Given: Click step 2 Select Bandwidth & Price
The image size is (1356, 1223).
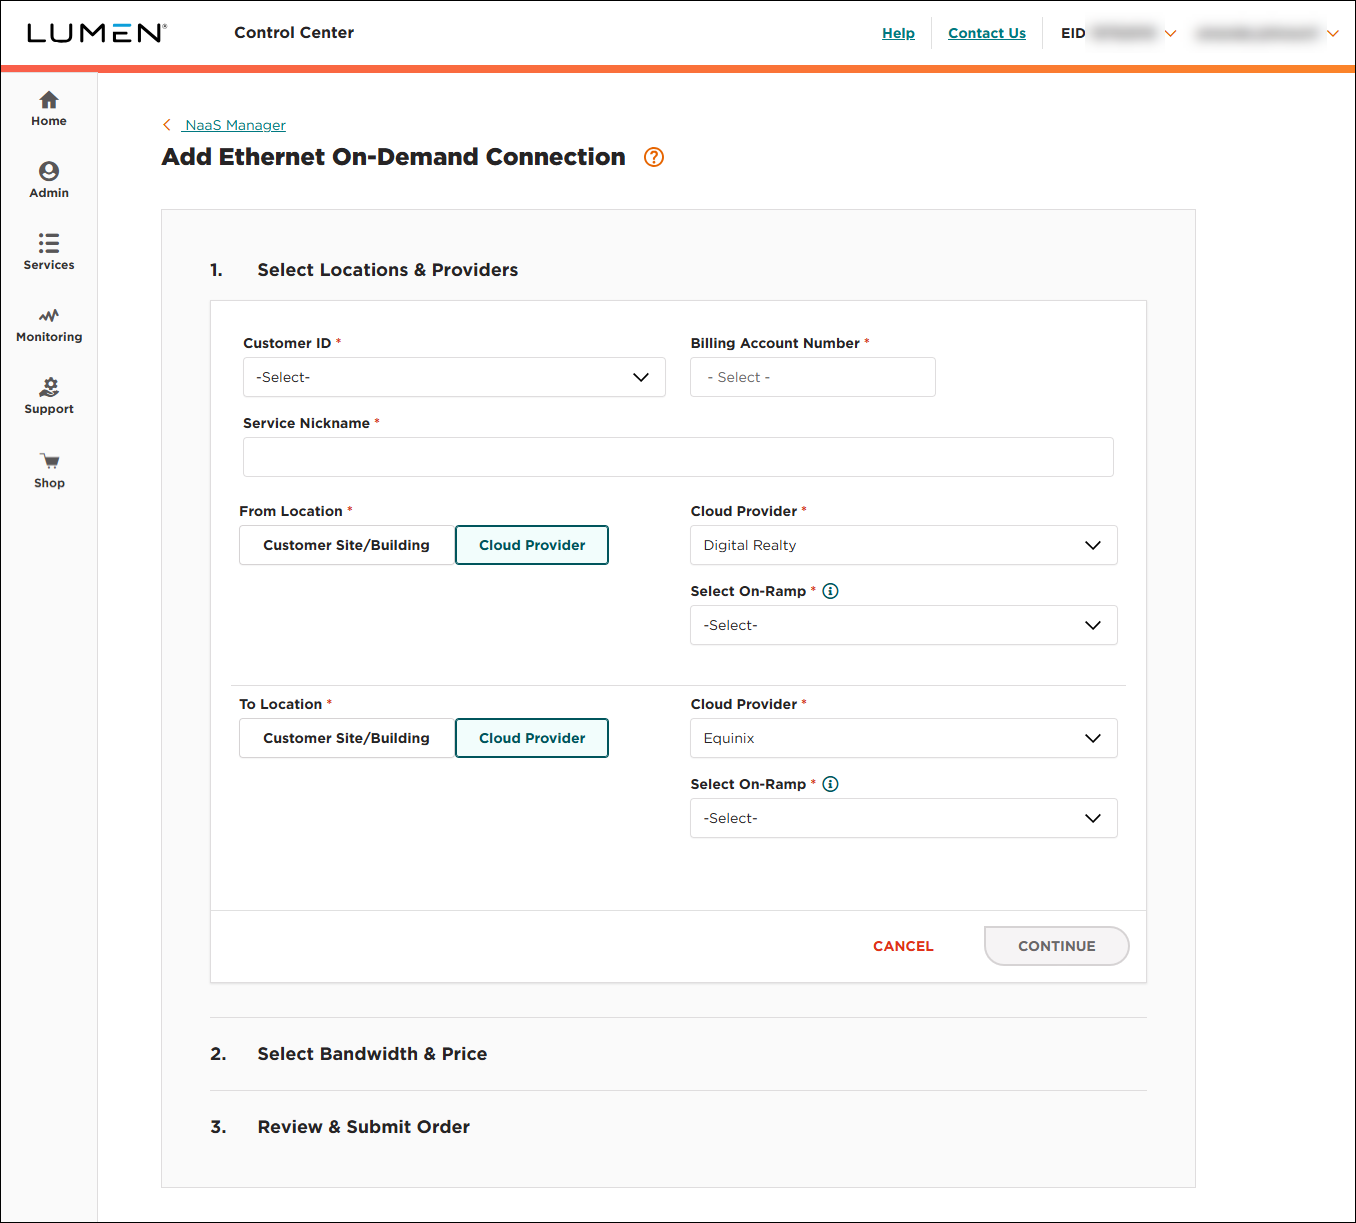Looking at the screenshot, I should pyautogui.click(x=372, y=1054).
